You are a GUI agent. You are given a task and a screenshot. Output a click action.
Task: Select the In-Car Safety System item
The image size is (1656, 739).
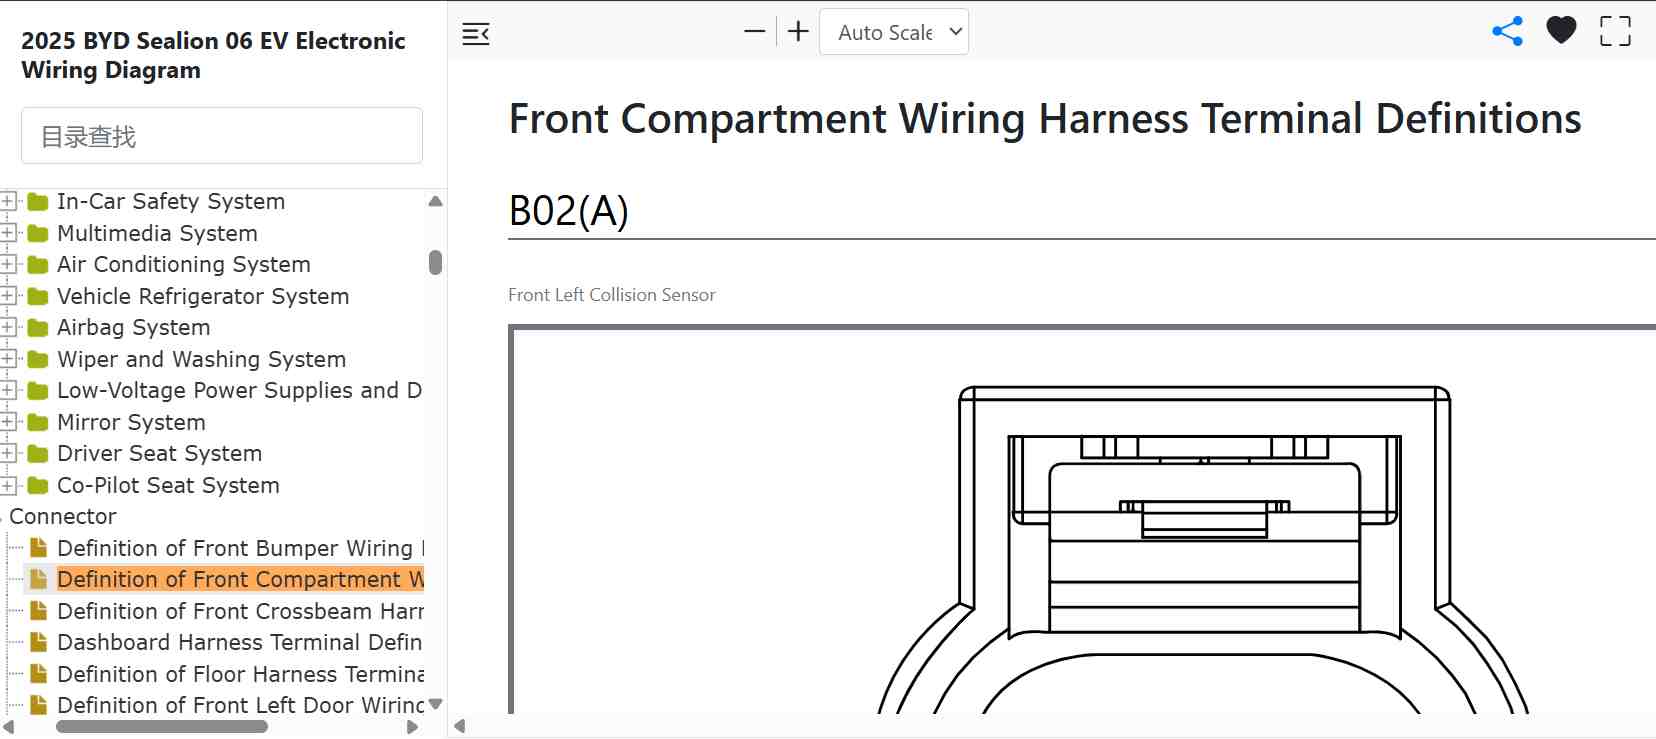[x=171, y=202]
